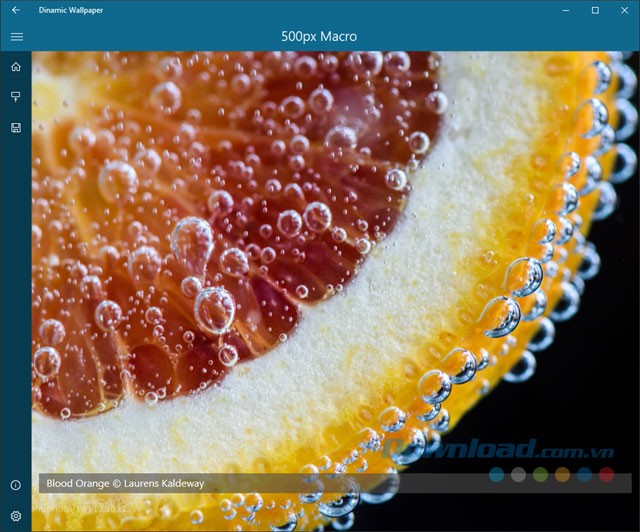
Task: Set image as desktop wallpaper icon
Action: 16,97
